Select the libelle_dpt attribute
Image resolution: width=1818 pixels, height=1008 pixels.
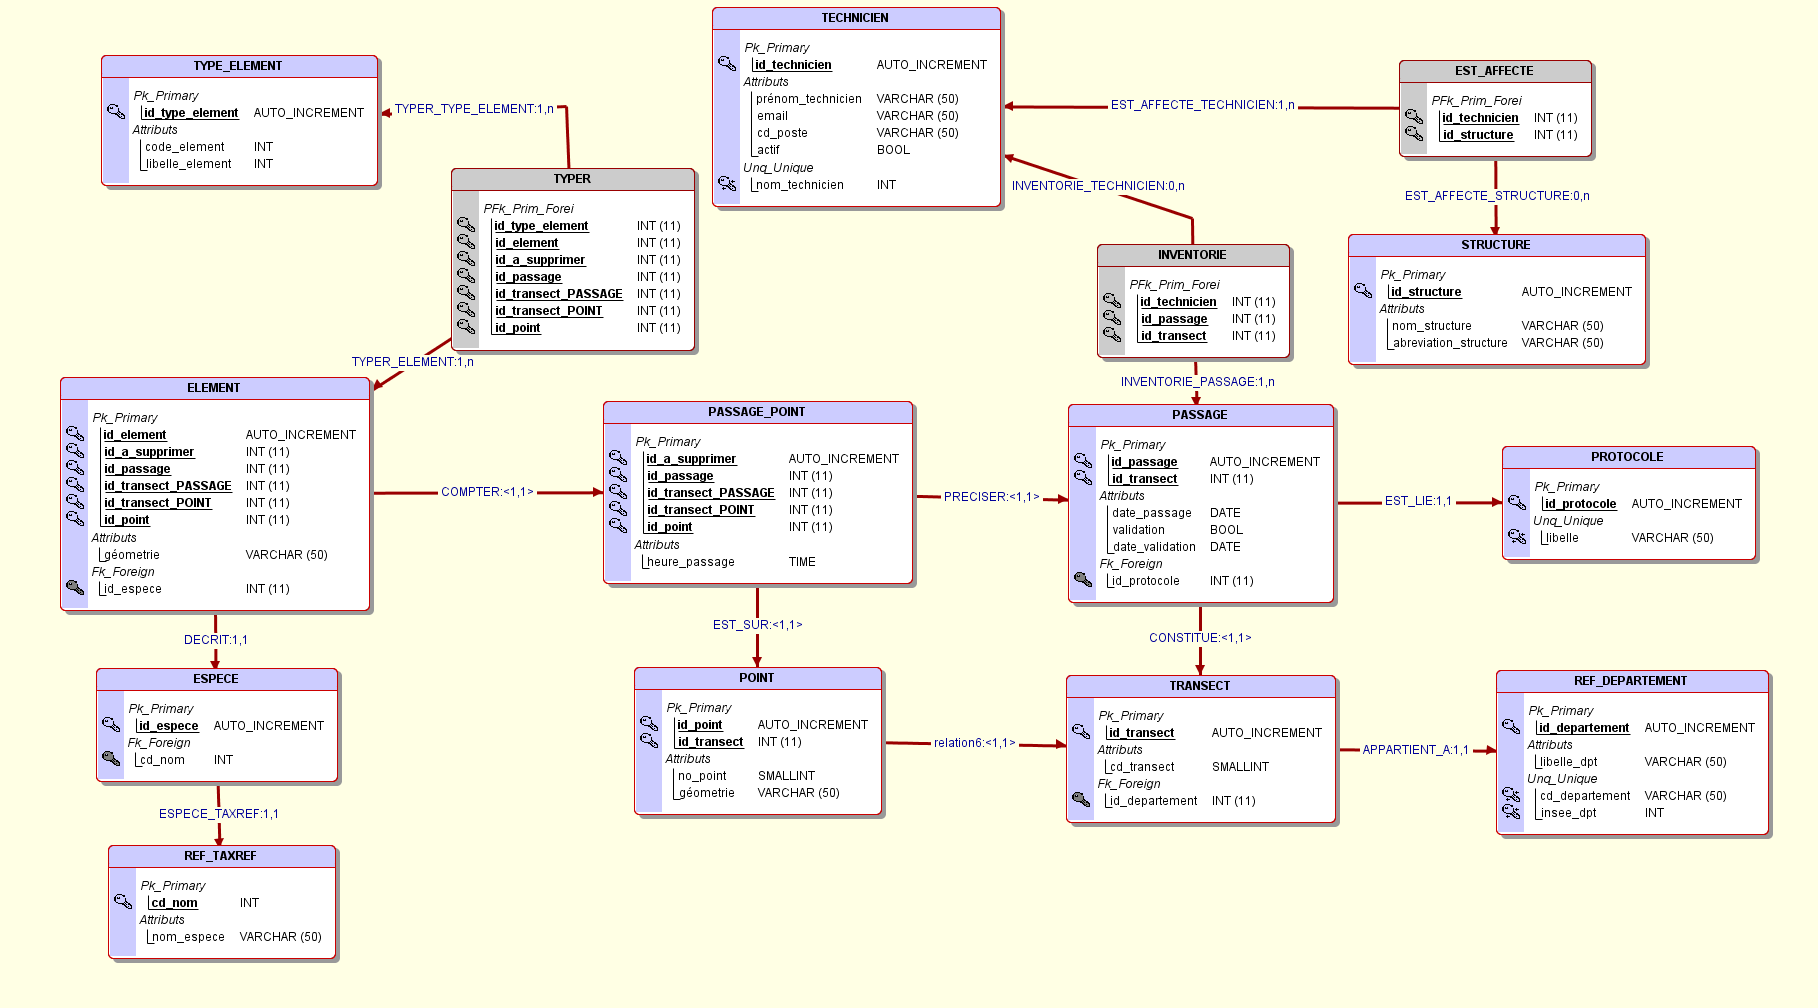click(x=1569, y=762)
